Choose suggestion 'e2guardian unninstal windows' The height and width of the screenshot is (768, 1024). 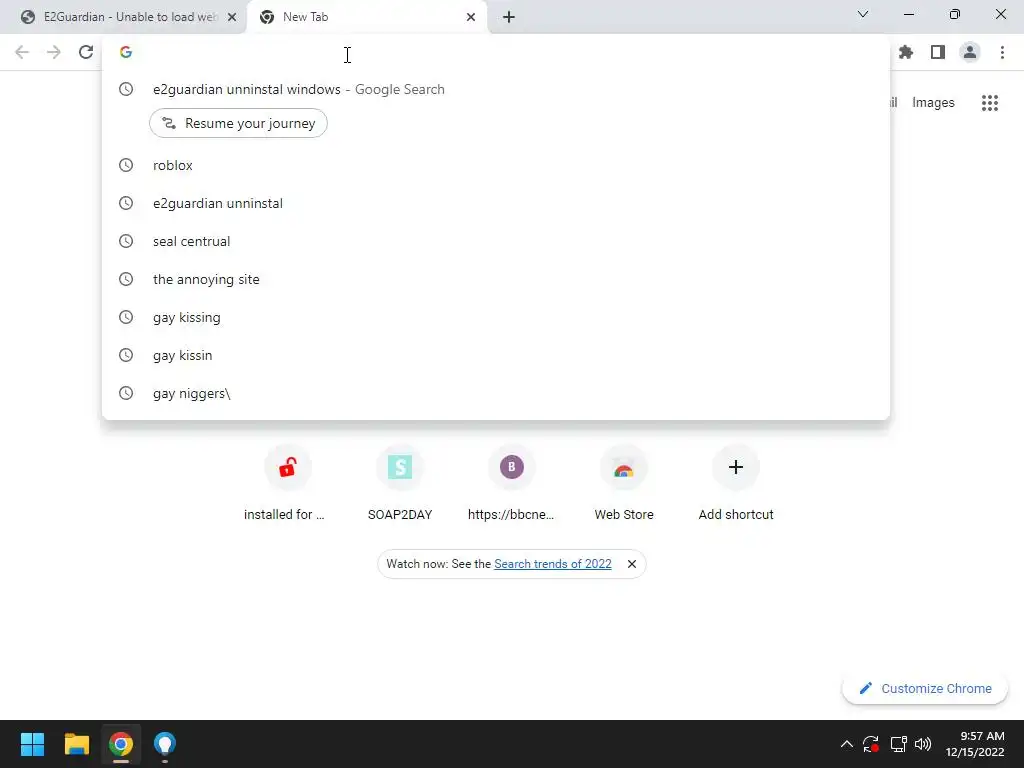496,89
